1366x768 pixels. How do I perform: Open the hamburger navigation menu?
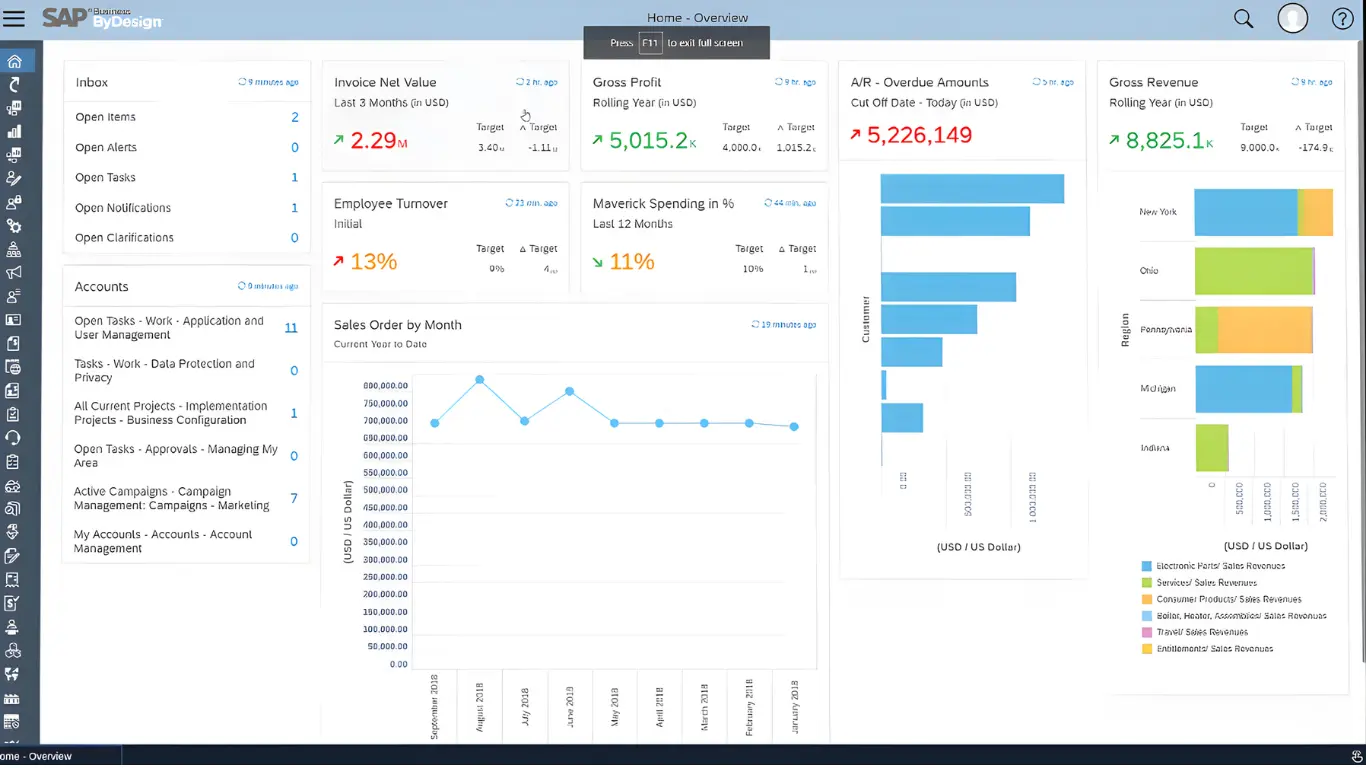pos(15,17)
